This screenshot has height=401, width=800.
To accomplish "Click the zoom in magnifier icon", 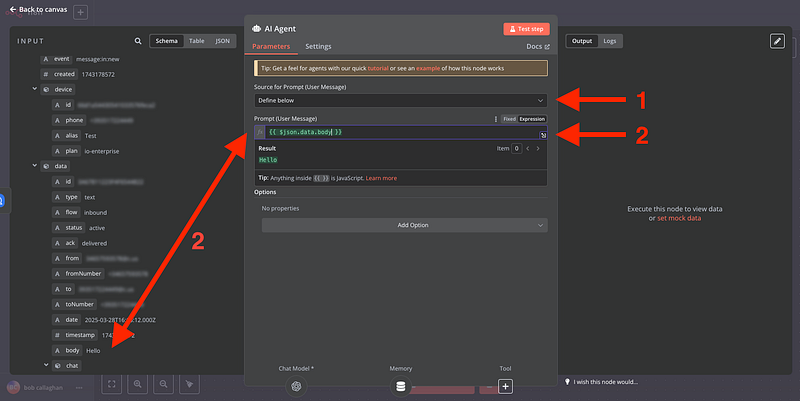I will point(137,384).
